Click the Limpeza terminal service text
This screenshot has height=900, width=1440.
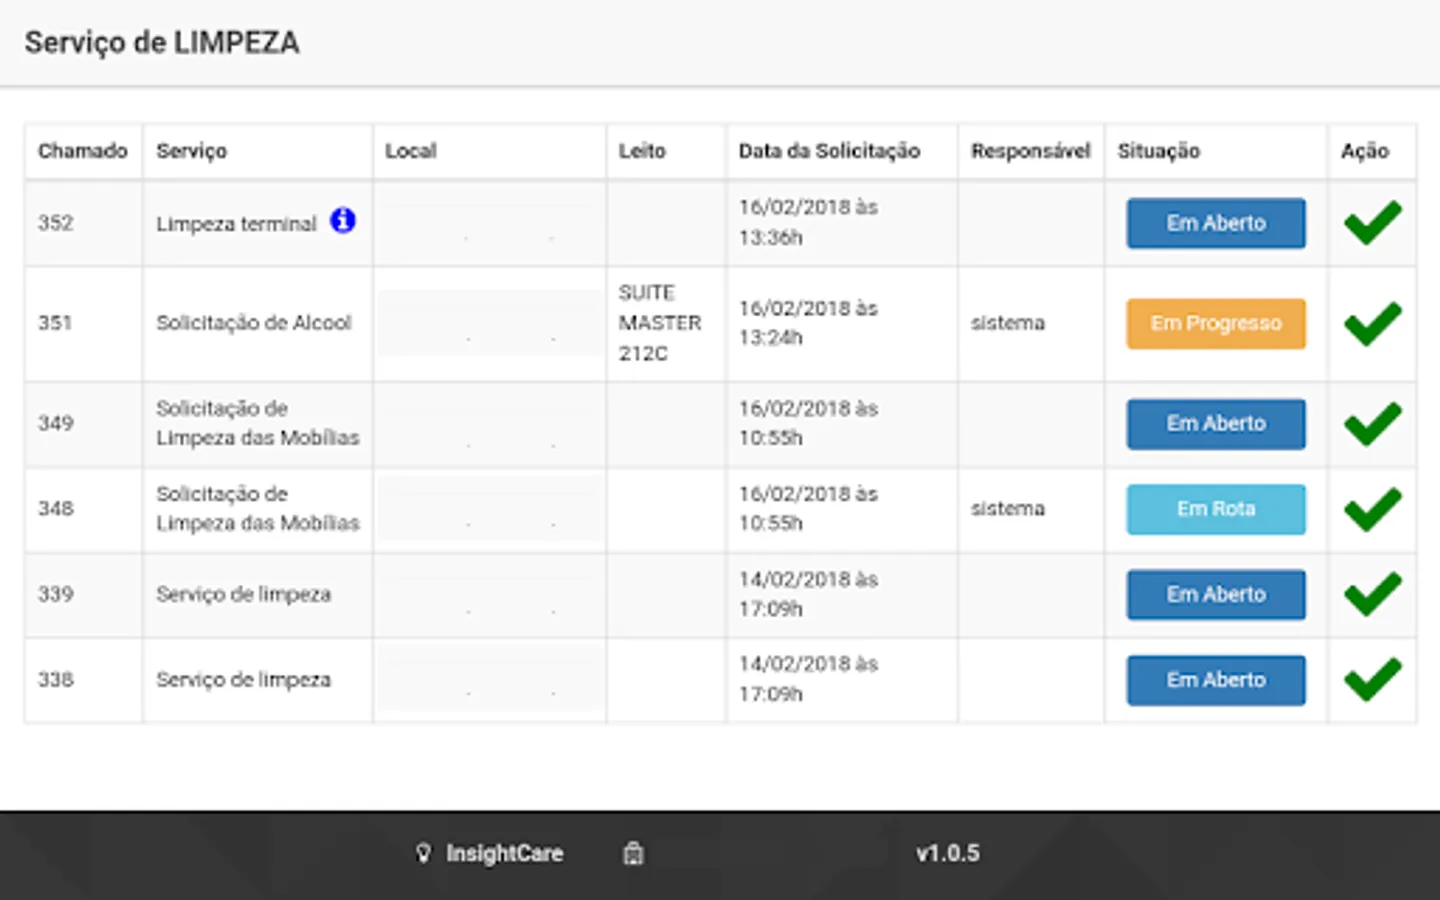pyautogui.click(x=236, y=224)
